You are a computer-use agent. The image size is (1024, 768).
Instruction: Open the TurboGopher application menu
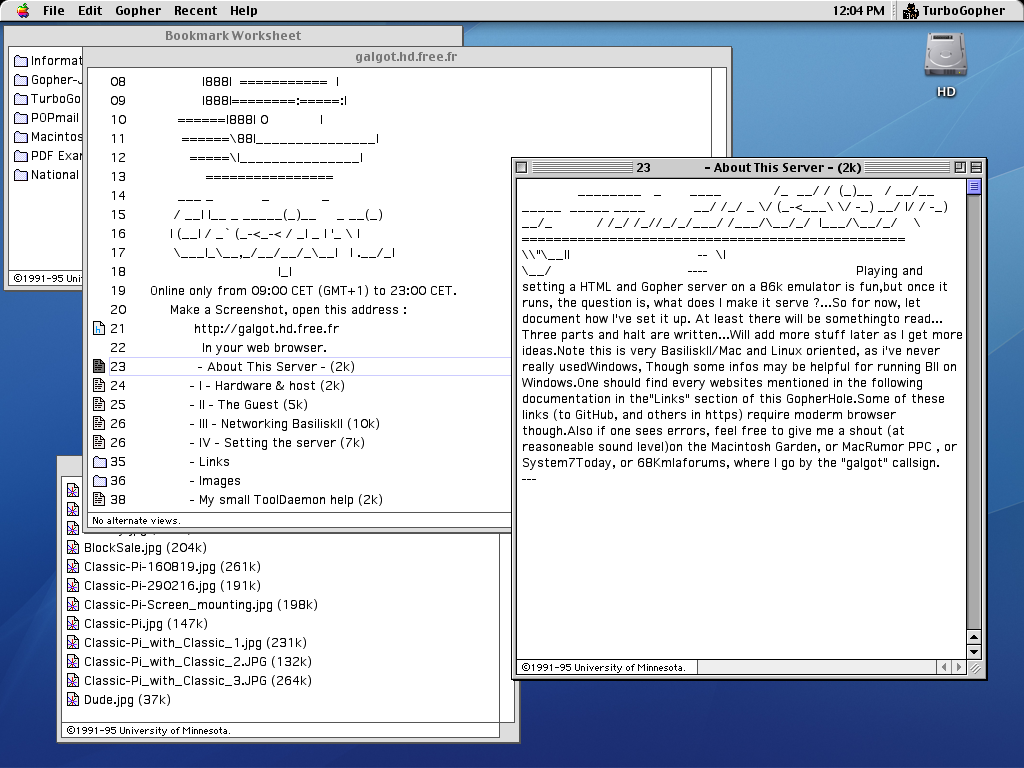[x=954, y=10]
